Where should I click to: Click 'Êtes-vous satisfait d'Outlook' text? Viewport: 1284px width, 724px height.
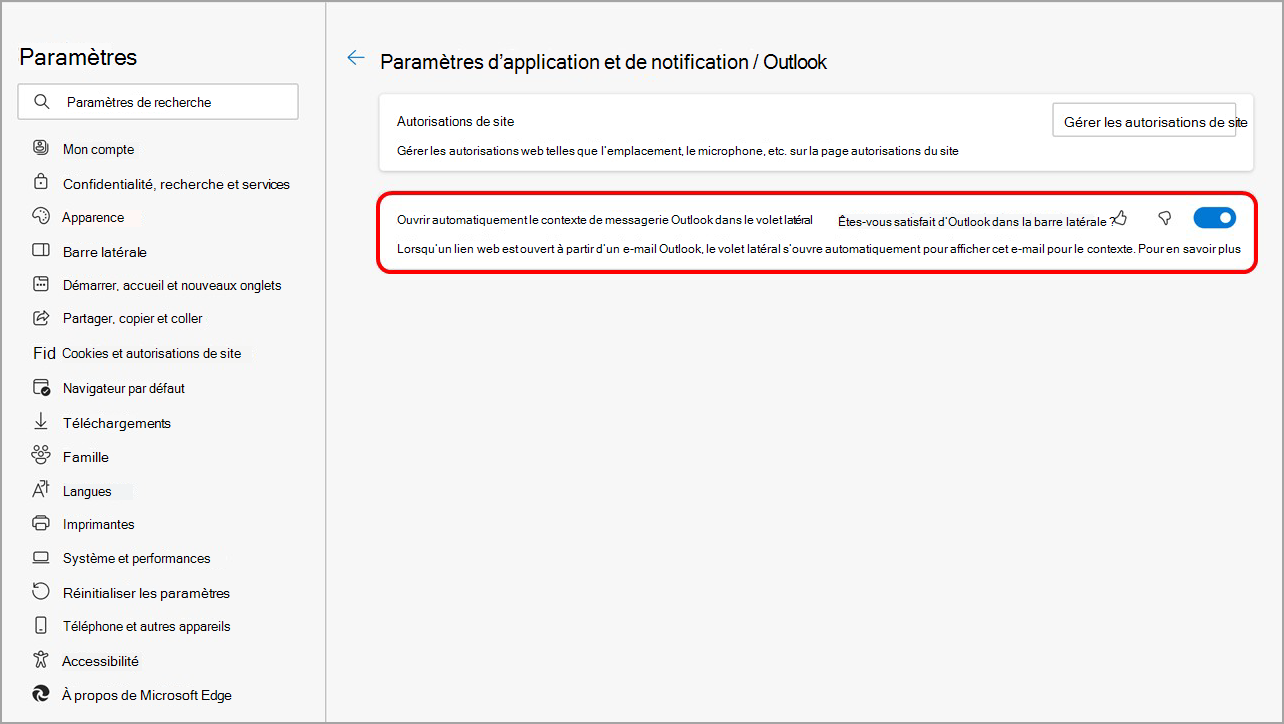975,222
